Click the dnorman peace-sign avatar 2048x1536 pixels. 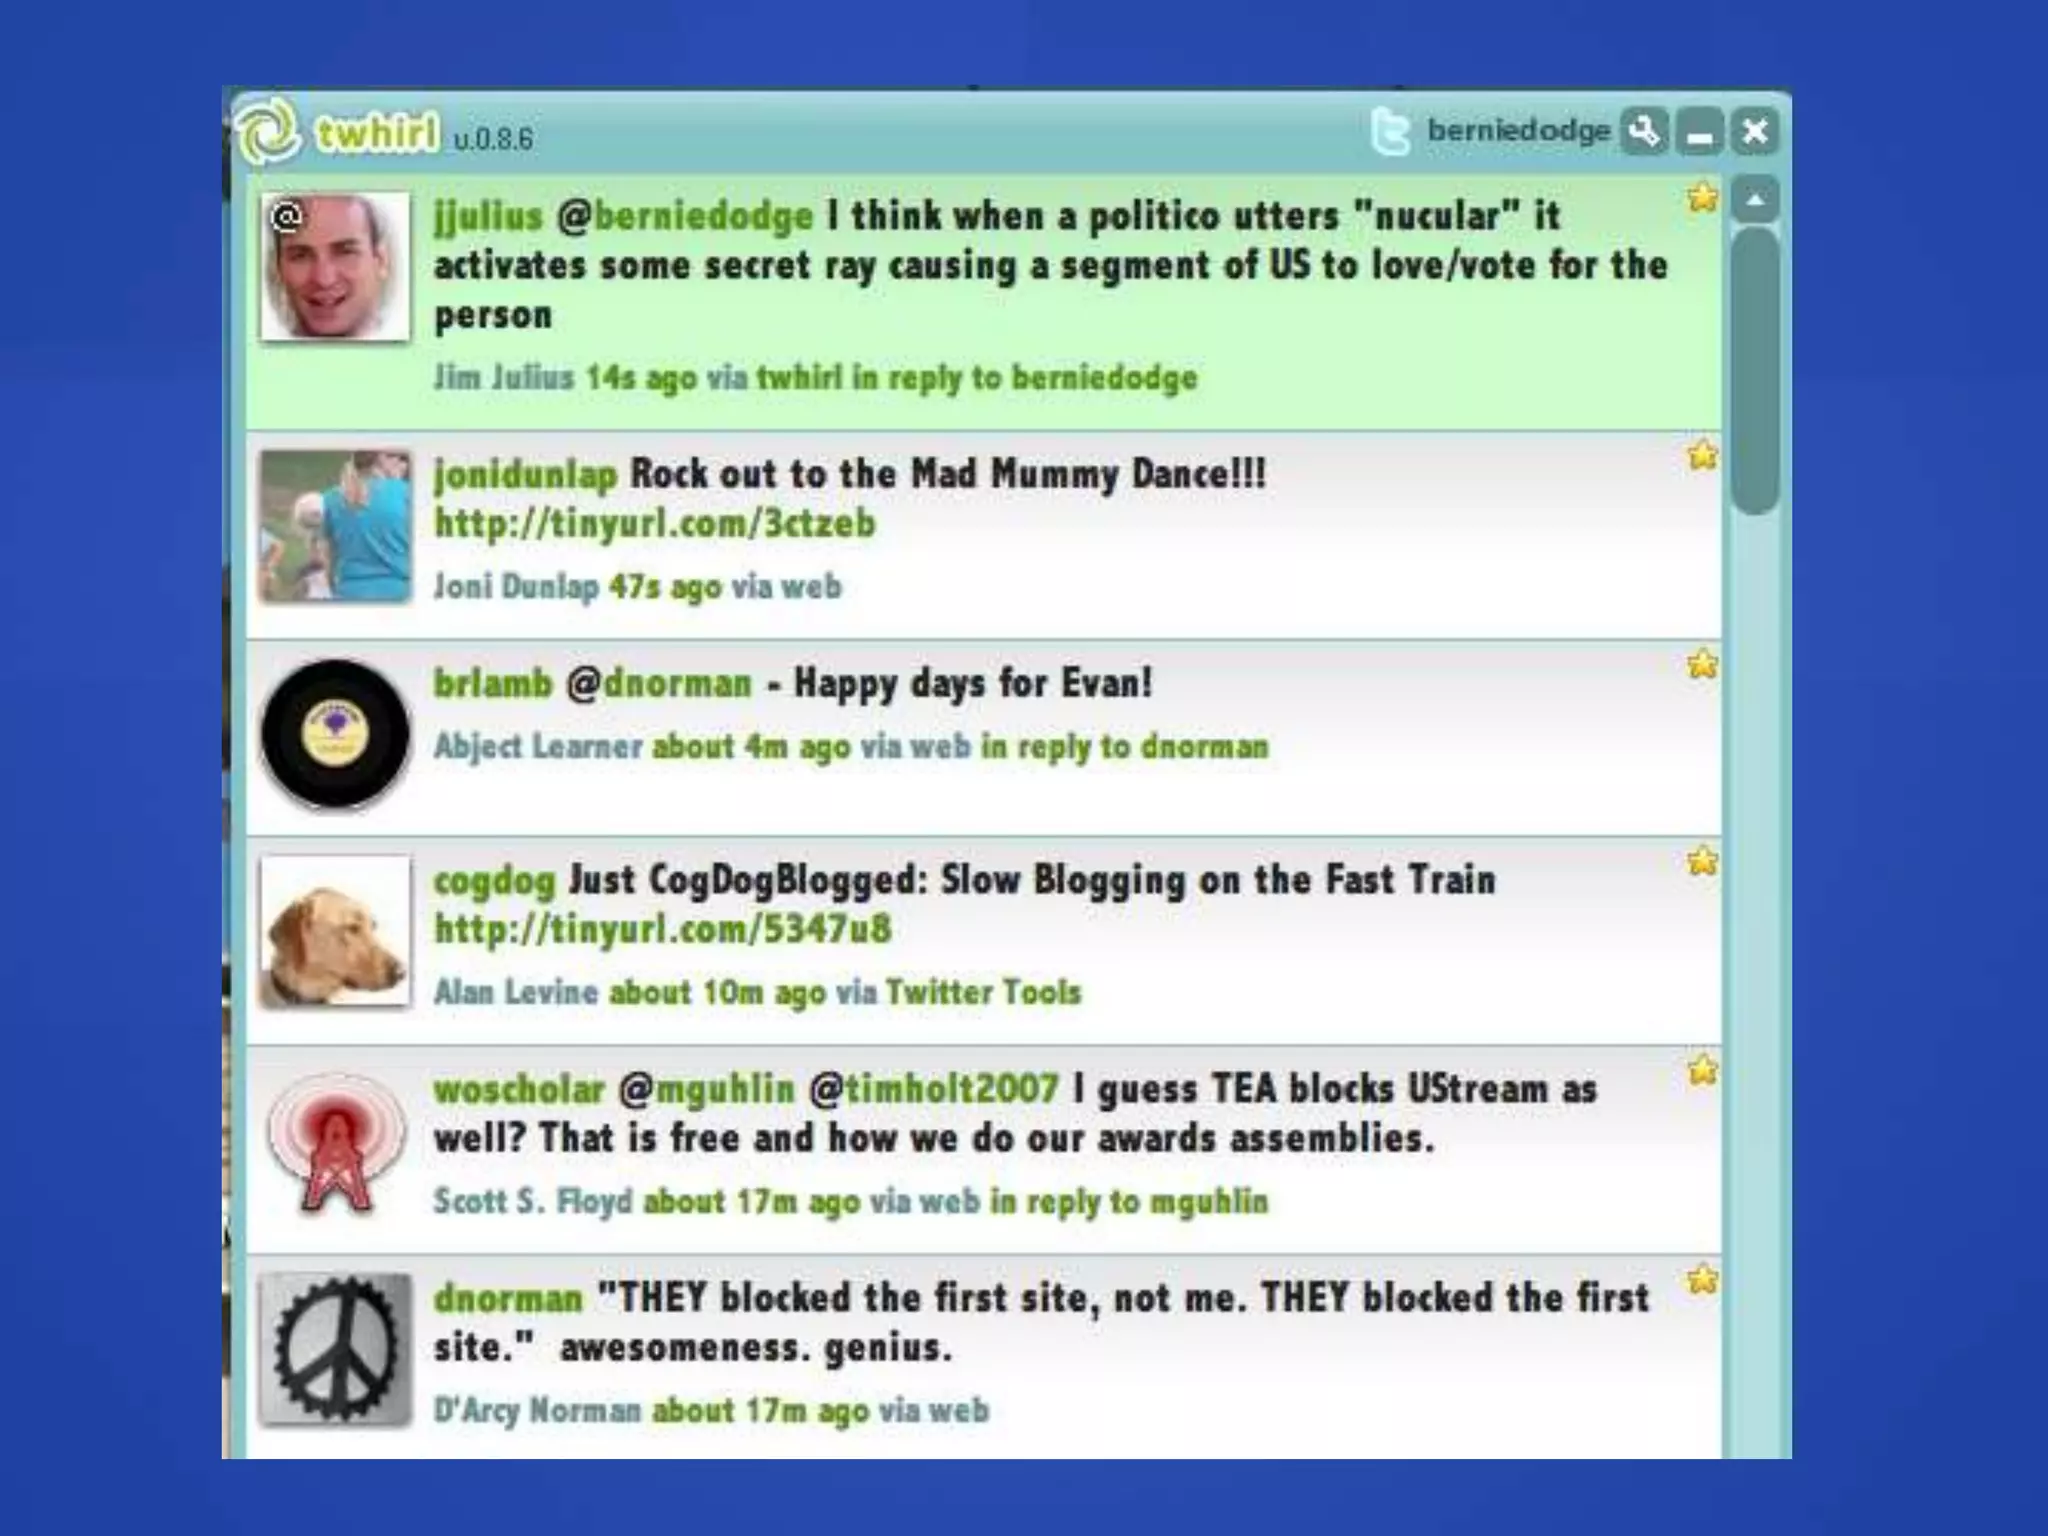[x=335, y=1348]
